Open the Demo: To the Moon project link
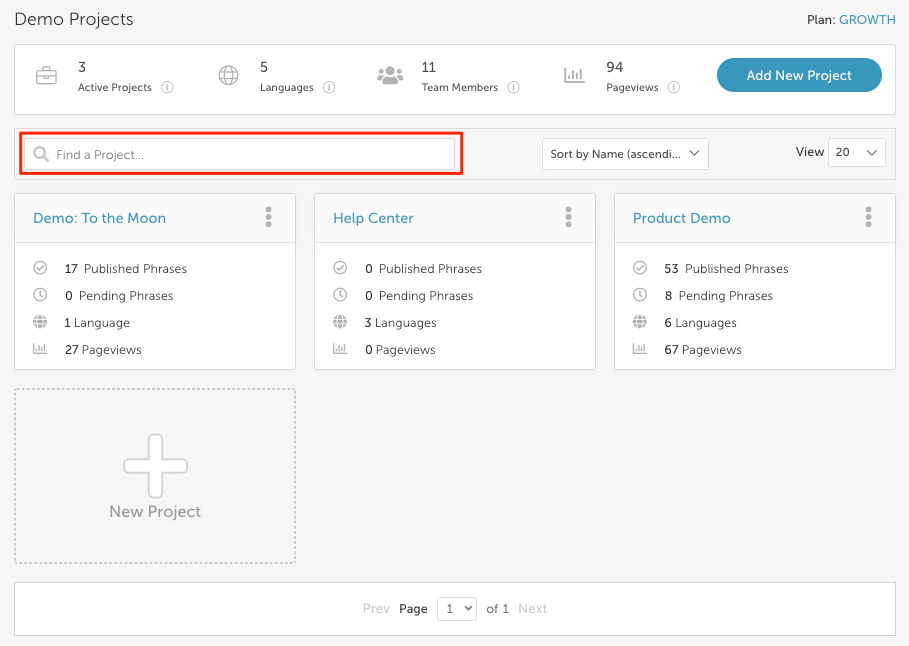The image size is (909, 646). (100, 218)
